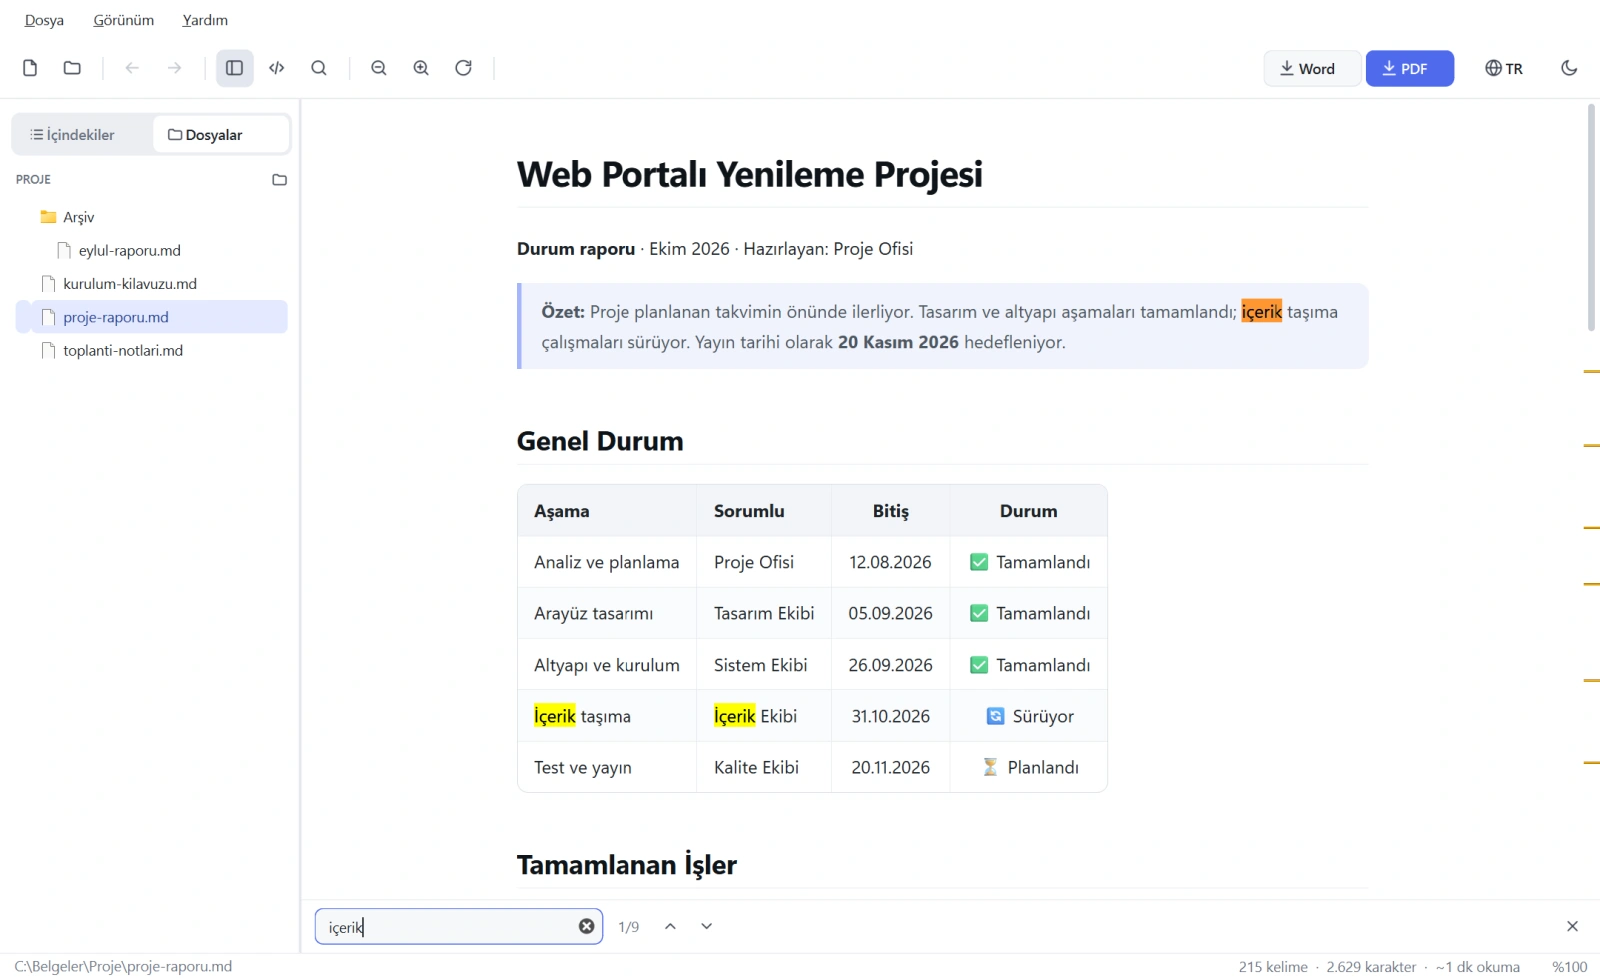This screenshot has height=978, width=1600.
Task: Open the Görünüm menu
Action: click(124, 20)
